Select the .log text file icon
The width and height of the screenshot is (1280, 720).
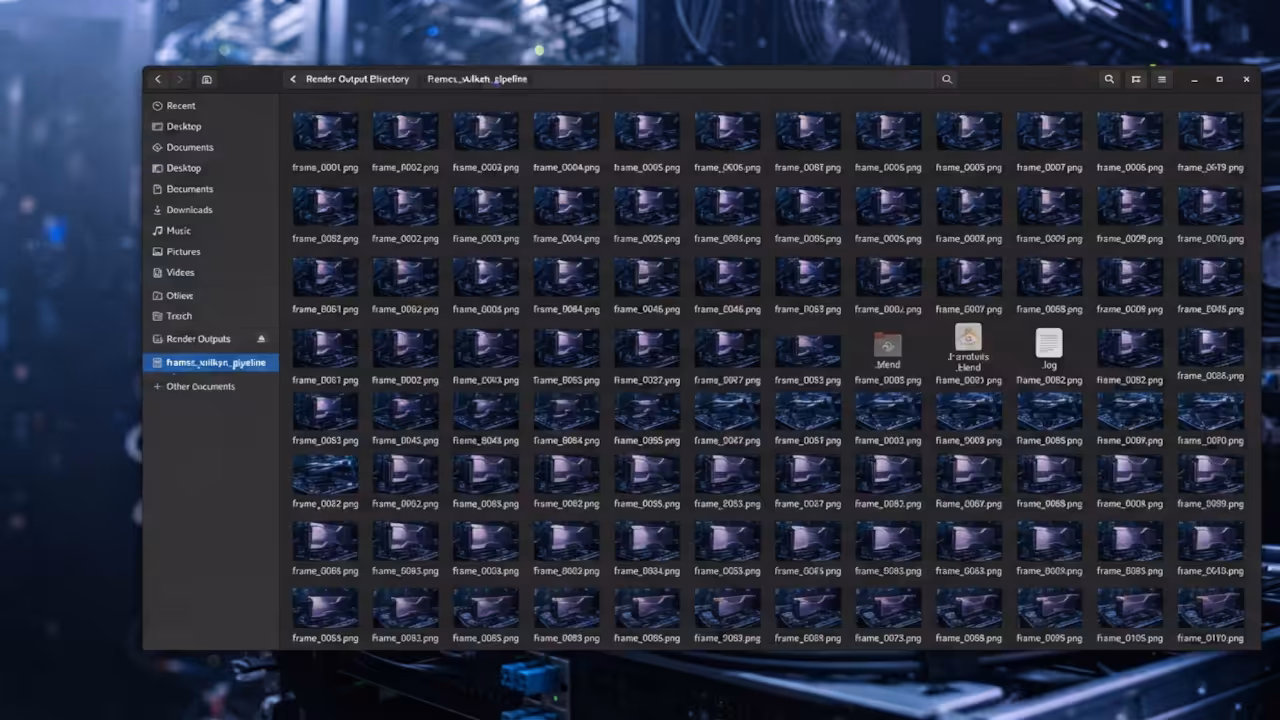(1049, 343)
